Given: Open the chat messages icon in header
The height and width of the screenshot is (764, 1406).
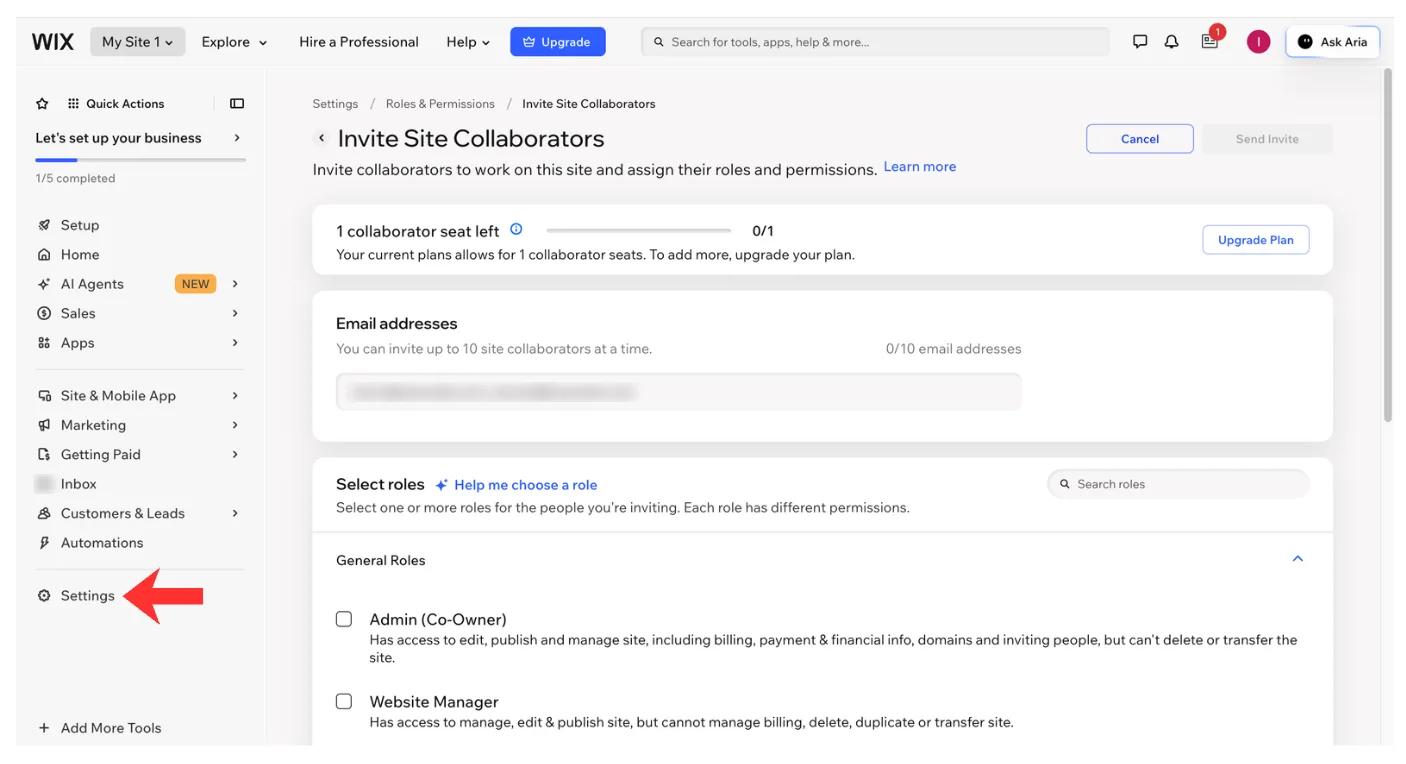Looking at the screenshot, I should pos(1140,42).
